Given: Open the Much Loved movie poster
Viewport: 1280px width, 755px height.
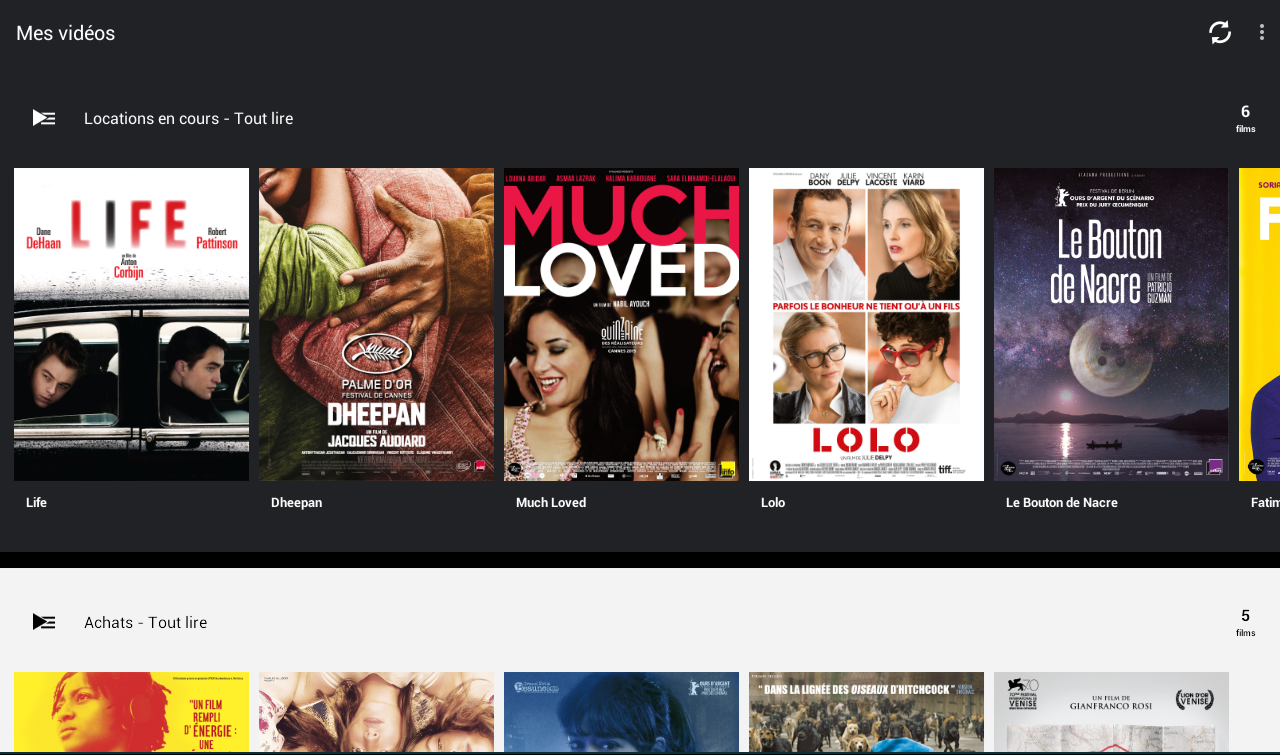Looking at the screenshot, I should point(621,324).
